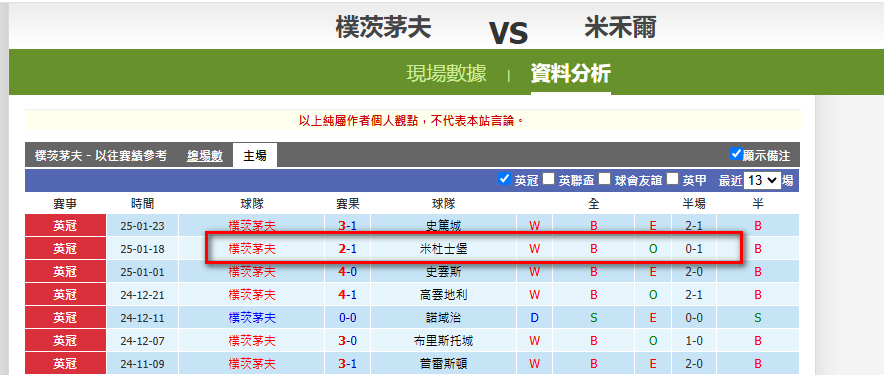The height and width of the screenshot is (375, 884).
Task: Click the 諾域治 team name
Action: tap(443, 318)
